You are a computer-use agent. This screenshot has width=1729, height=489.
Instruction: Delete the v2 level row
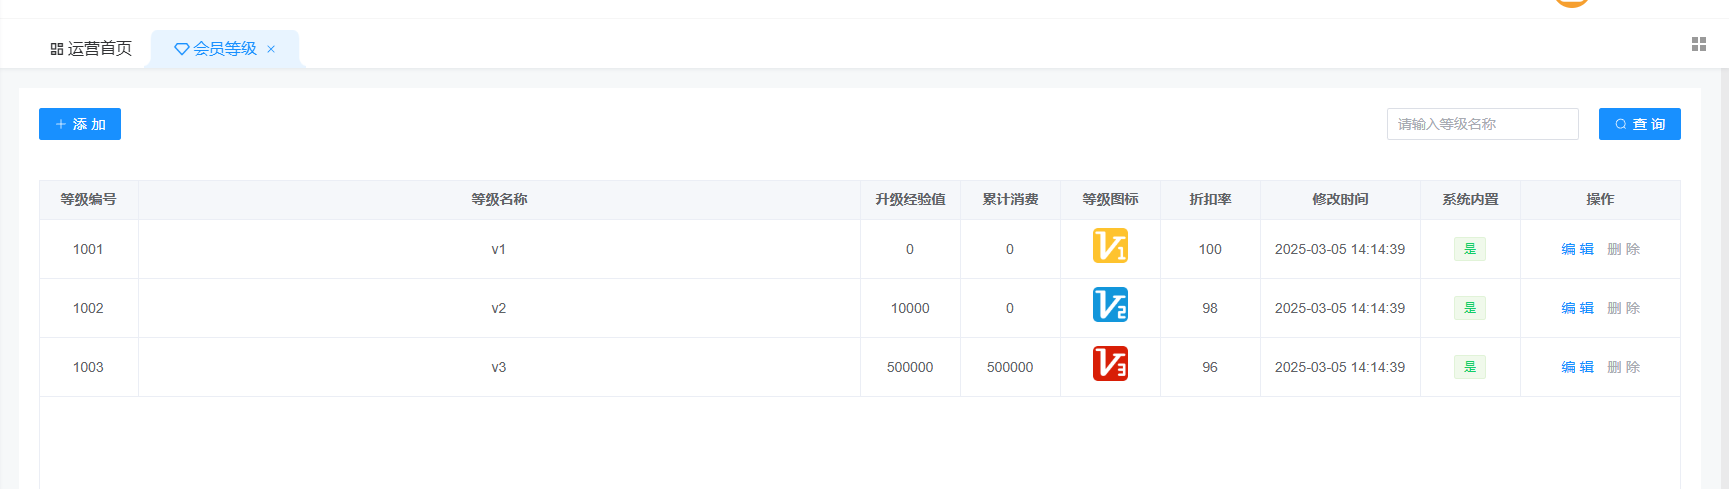(x=1623, y=308)
